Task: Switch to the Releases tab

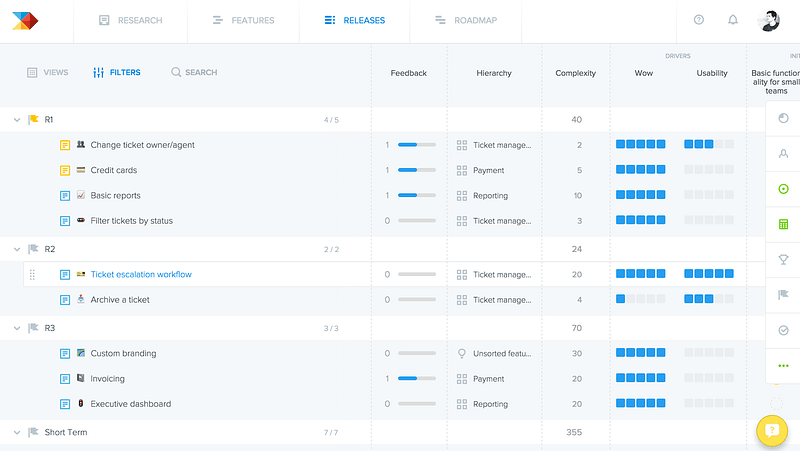Action: click(x=355, y=20)
